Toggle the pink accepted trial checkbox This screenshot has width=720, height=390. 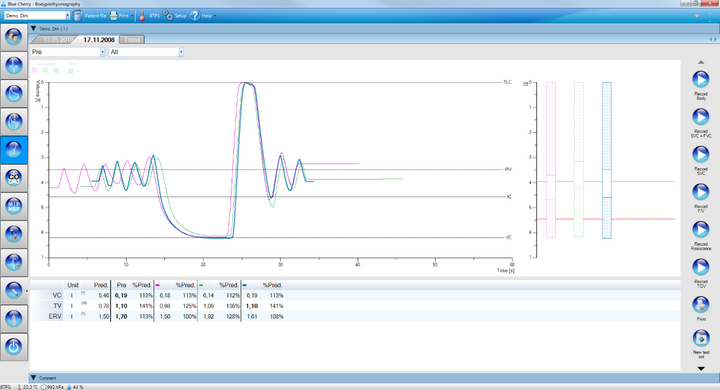click(35, 71)
